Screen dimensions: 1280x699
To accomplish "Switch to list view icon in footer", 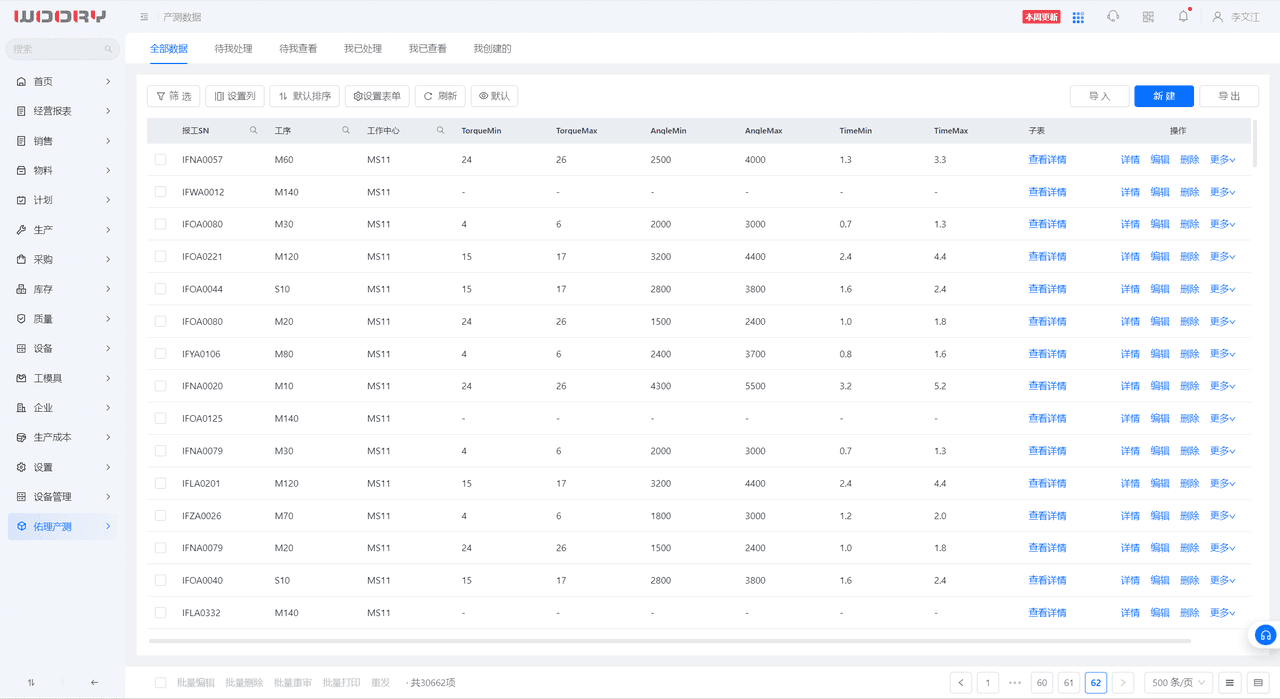I will 1230,683.
